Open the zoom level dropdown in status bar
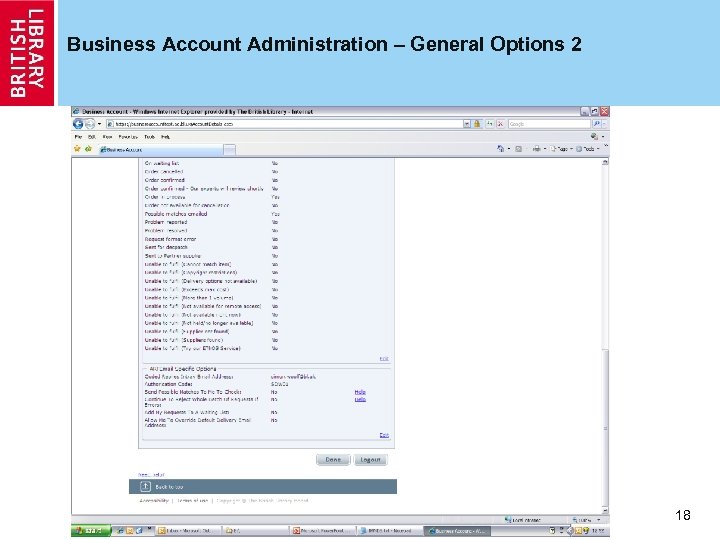Screen dimensions: 720x540 [x=599, y=520]
